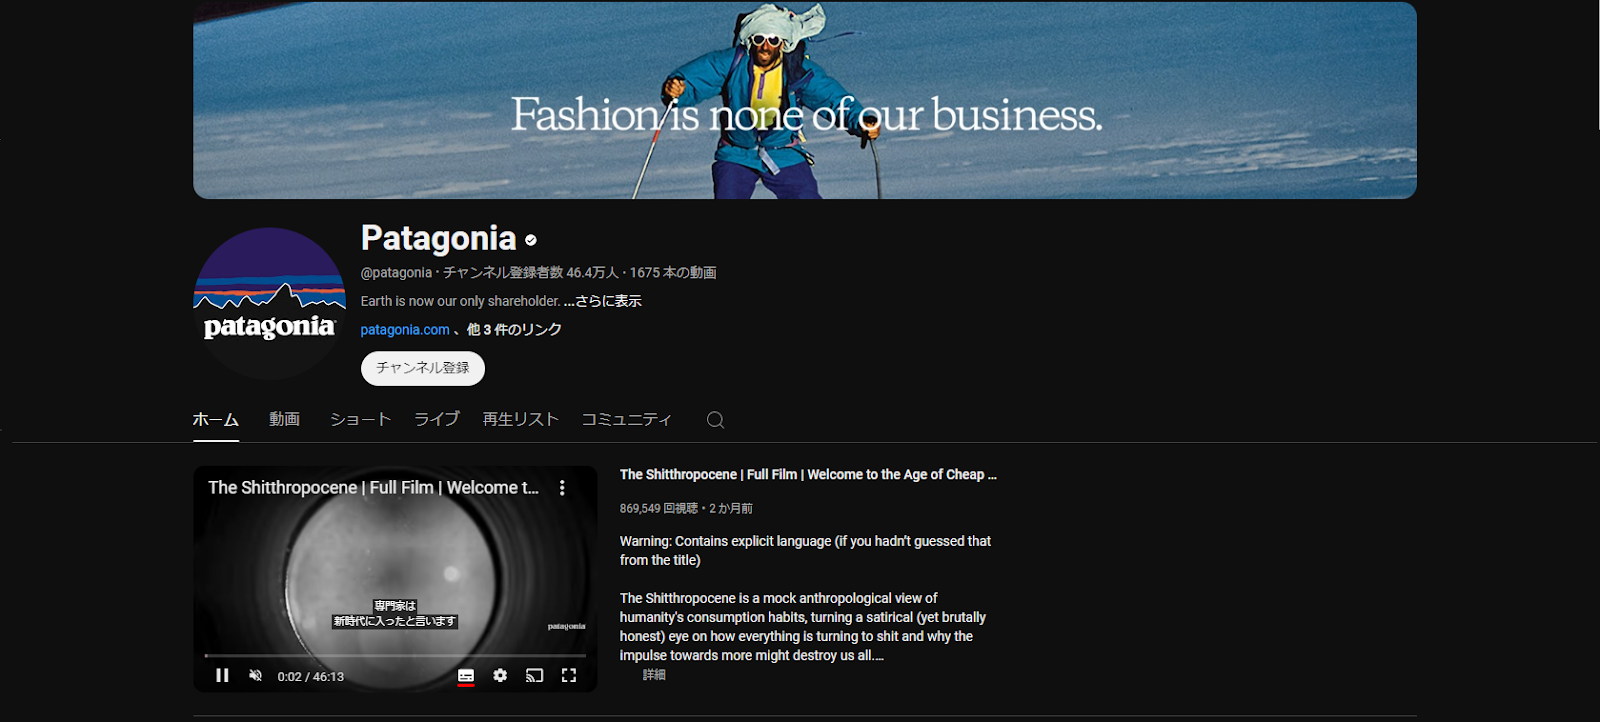This screenshot has width=1600, height=722.
Task: Click the verified badge next to Patagonia
Action: (531, 240)
